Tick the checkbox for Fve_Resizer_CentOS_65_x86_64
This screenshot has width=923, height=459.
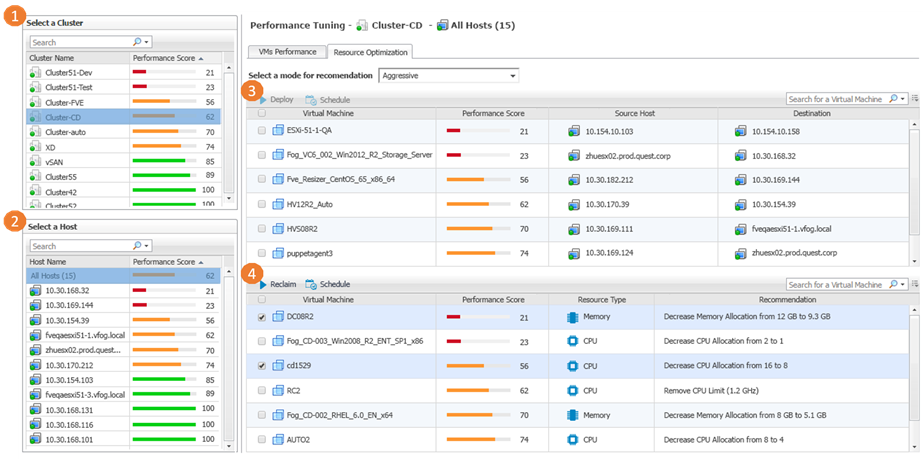click(261, 180)
